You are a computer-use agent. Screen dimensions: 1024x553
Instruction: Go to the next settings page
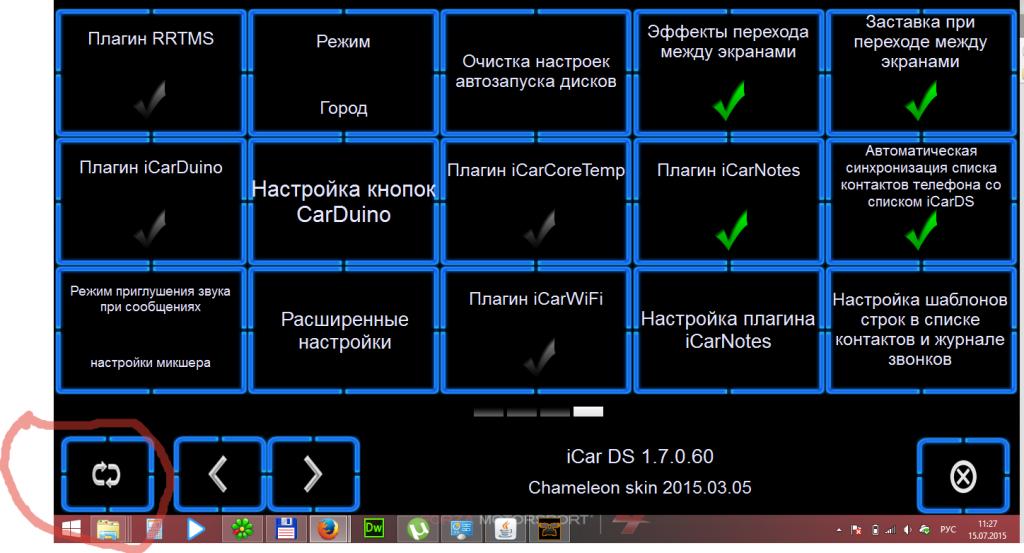point(313,474)
